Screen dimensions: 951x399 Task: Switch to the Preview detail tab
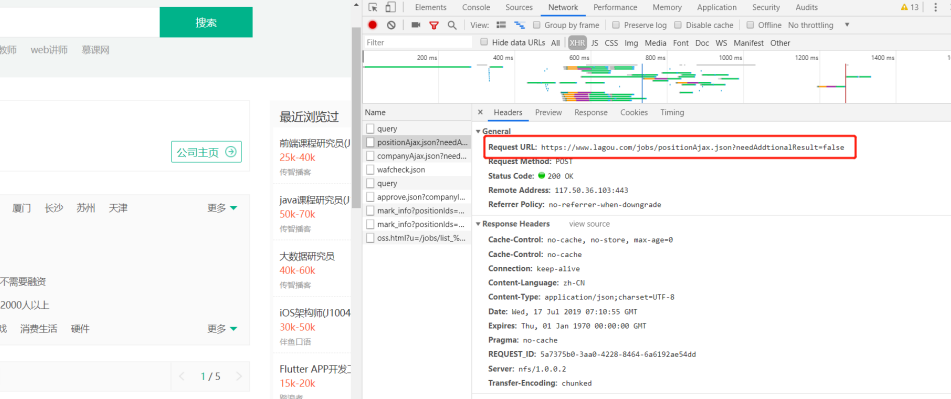click(x=548, y=112)
